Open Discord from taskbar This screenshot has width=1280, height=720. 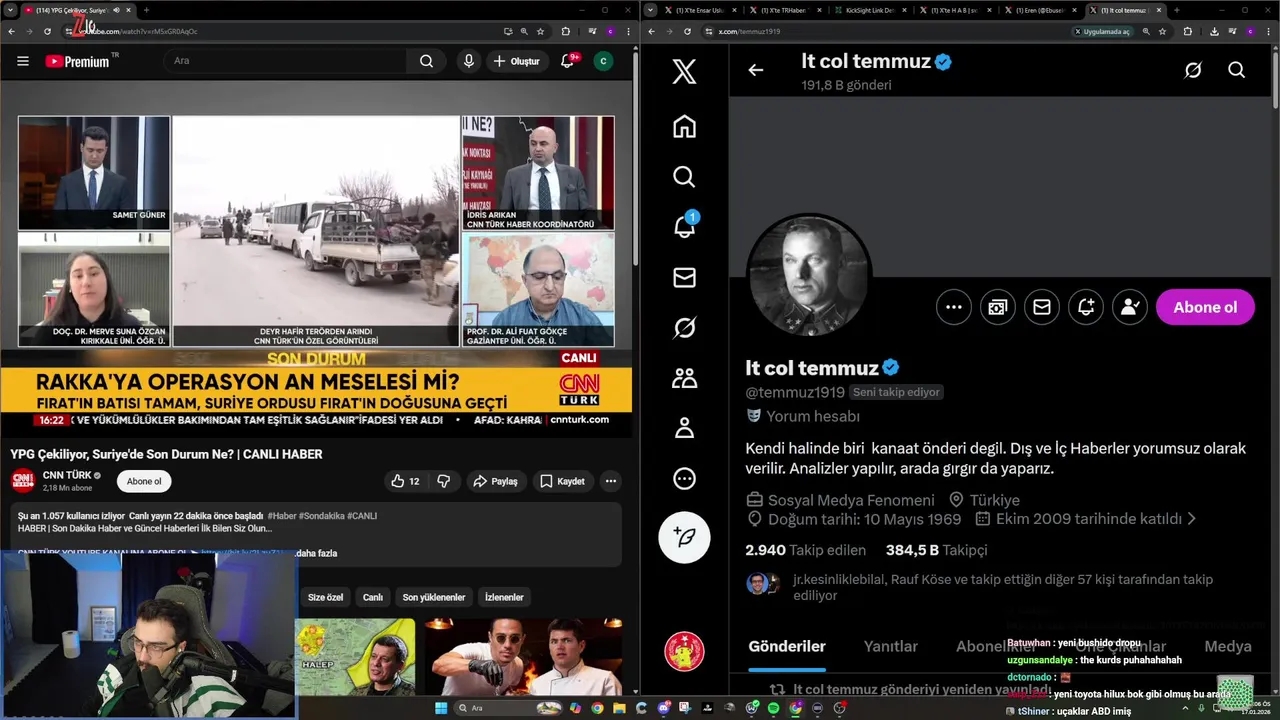click(662, 708)
